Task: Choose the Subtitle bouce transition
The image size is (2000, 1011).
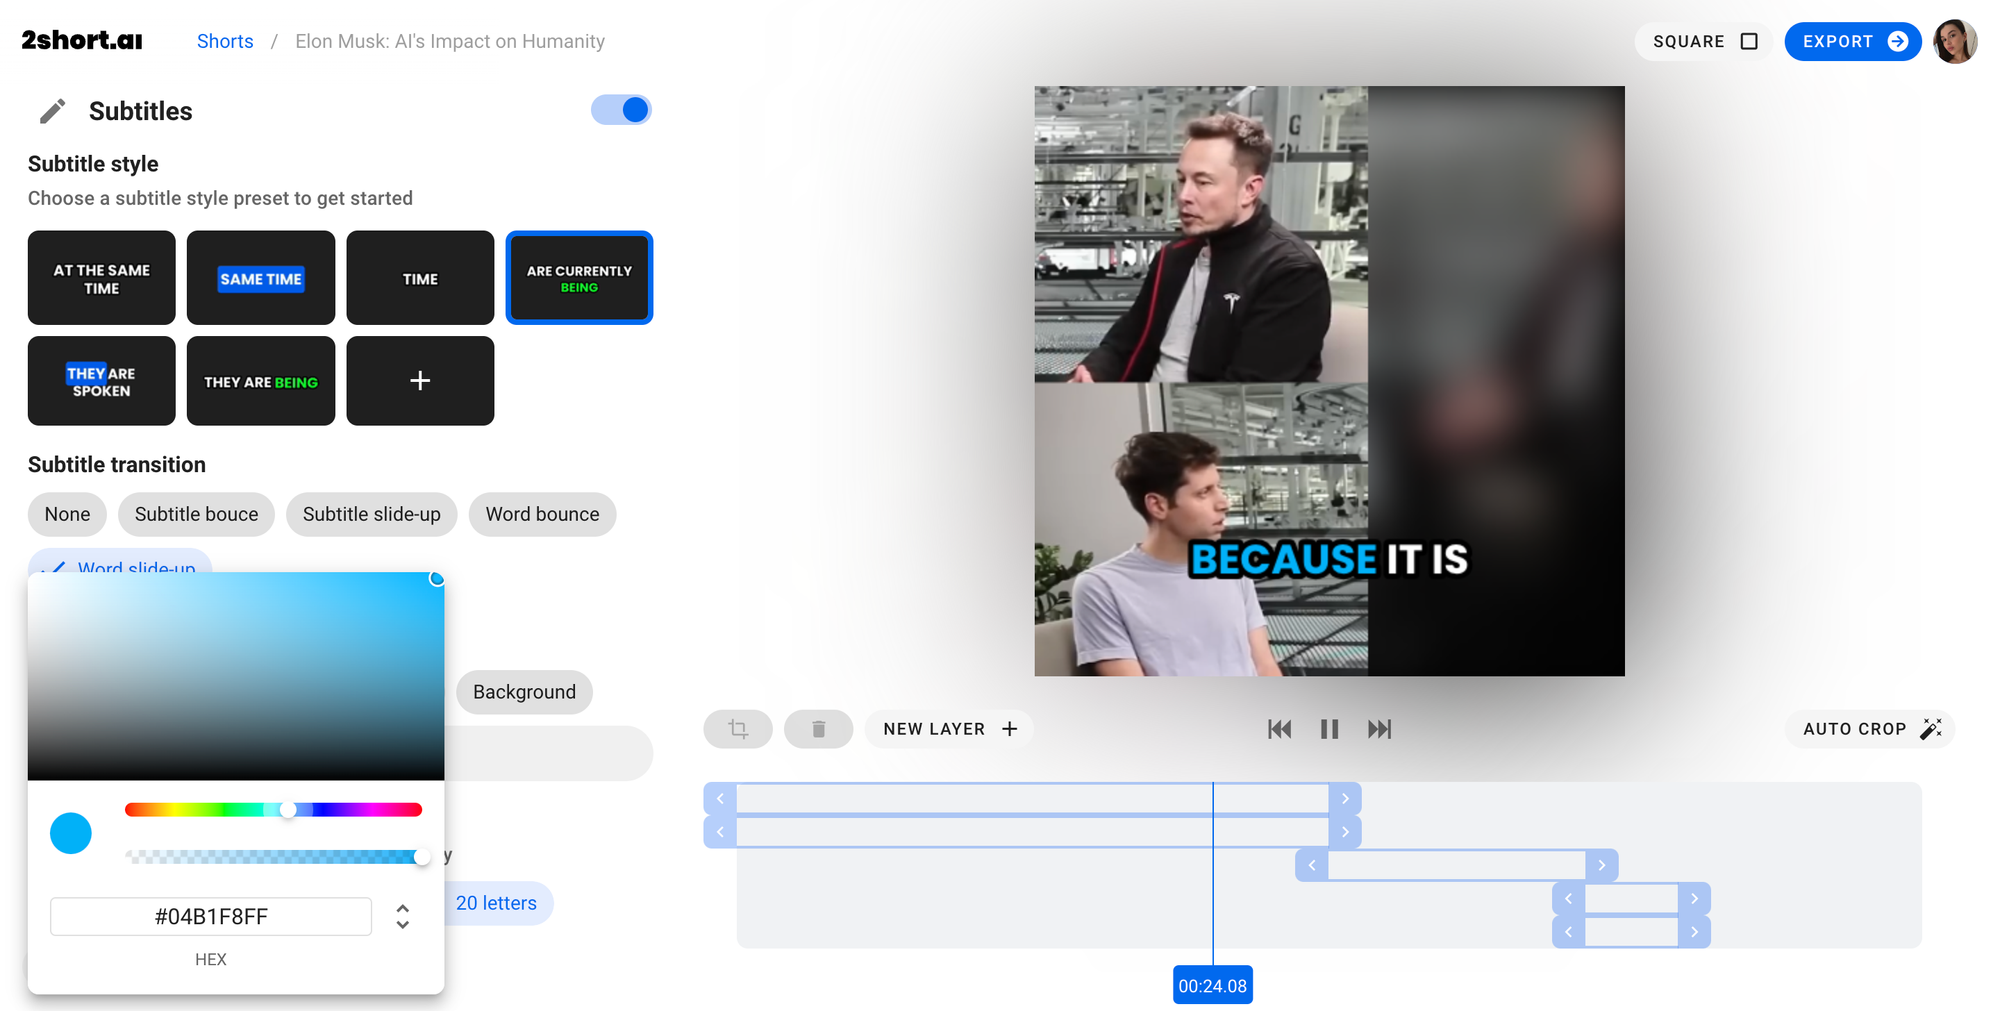Action: point(196,514)
